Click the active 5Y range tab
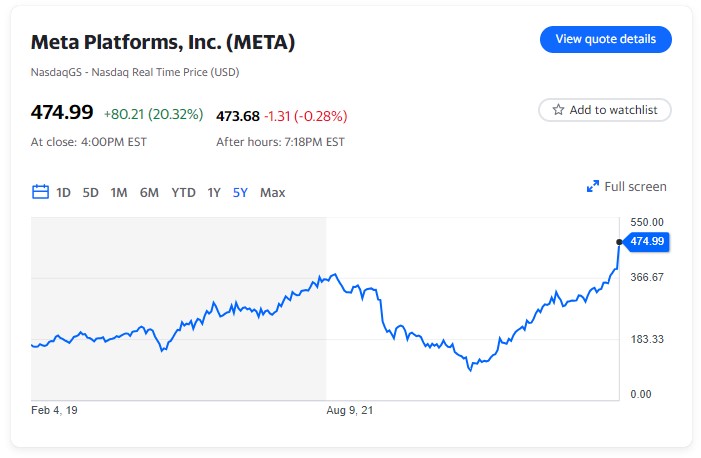This screenshot has width=701, height=458. coord(240,192)
